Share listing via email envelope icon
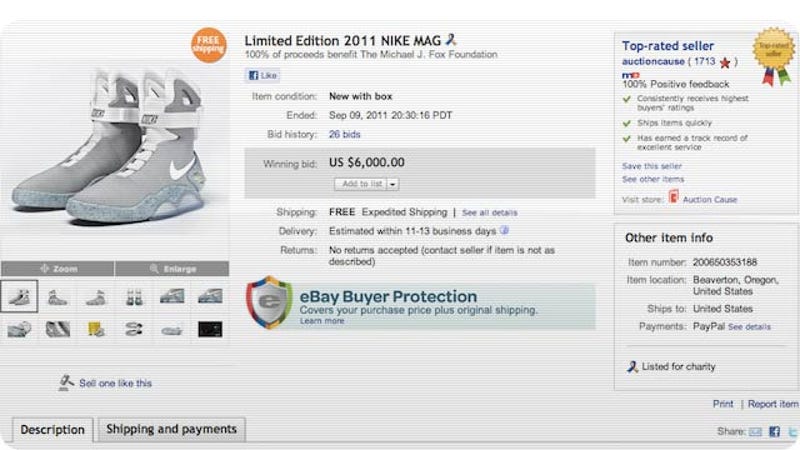The height and width of the screenshot is (450, 800). point(756,432)
